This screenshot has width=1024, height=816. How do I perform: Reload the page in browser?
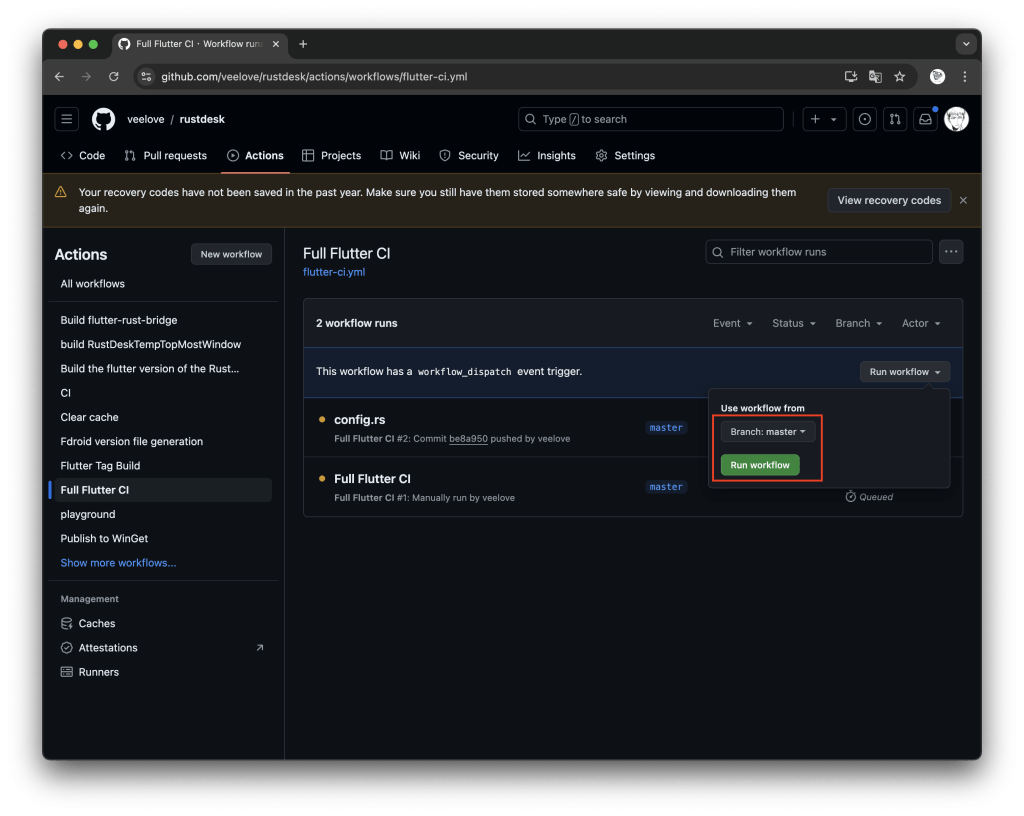[x=114, y=76]
